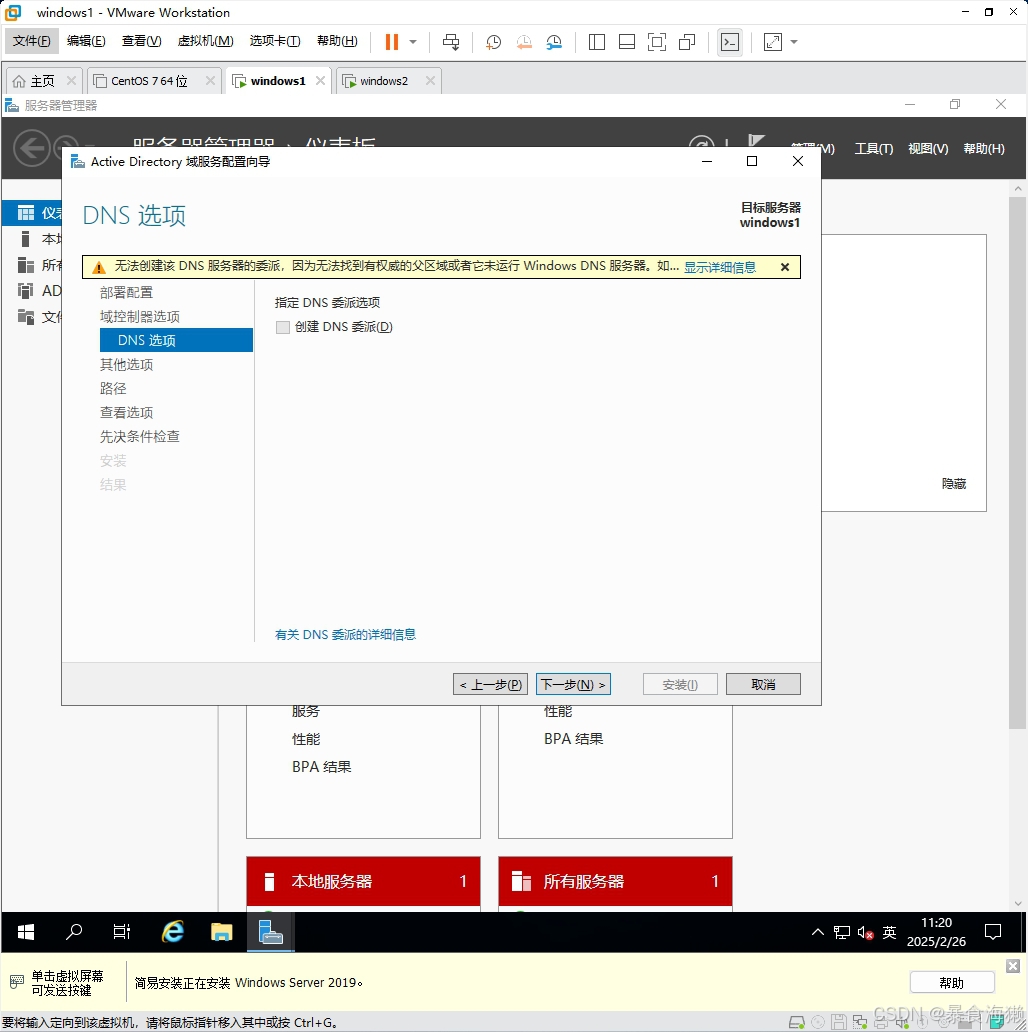Click the 上一步(P) button

[x=490, y=684]
